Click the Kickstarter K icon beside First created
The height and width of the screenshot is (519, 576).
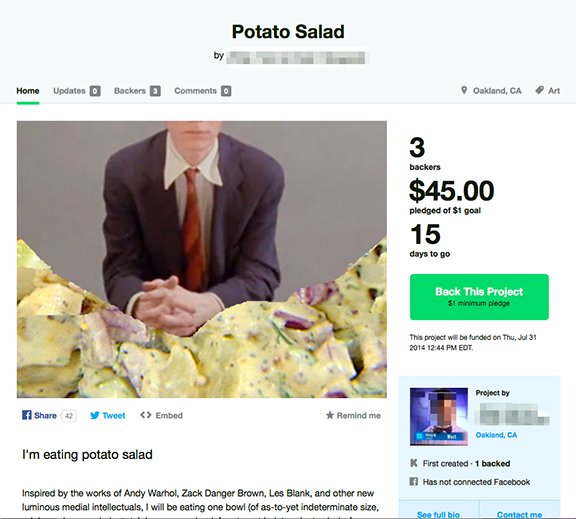tap(414, 463)
